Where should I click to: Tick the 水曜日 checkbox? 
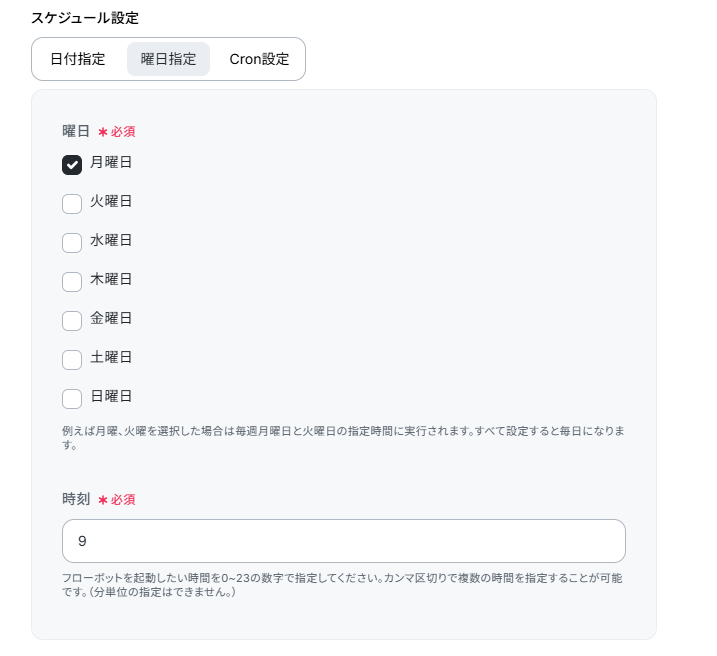[72, 243]
